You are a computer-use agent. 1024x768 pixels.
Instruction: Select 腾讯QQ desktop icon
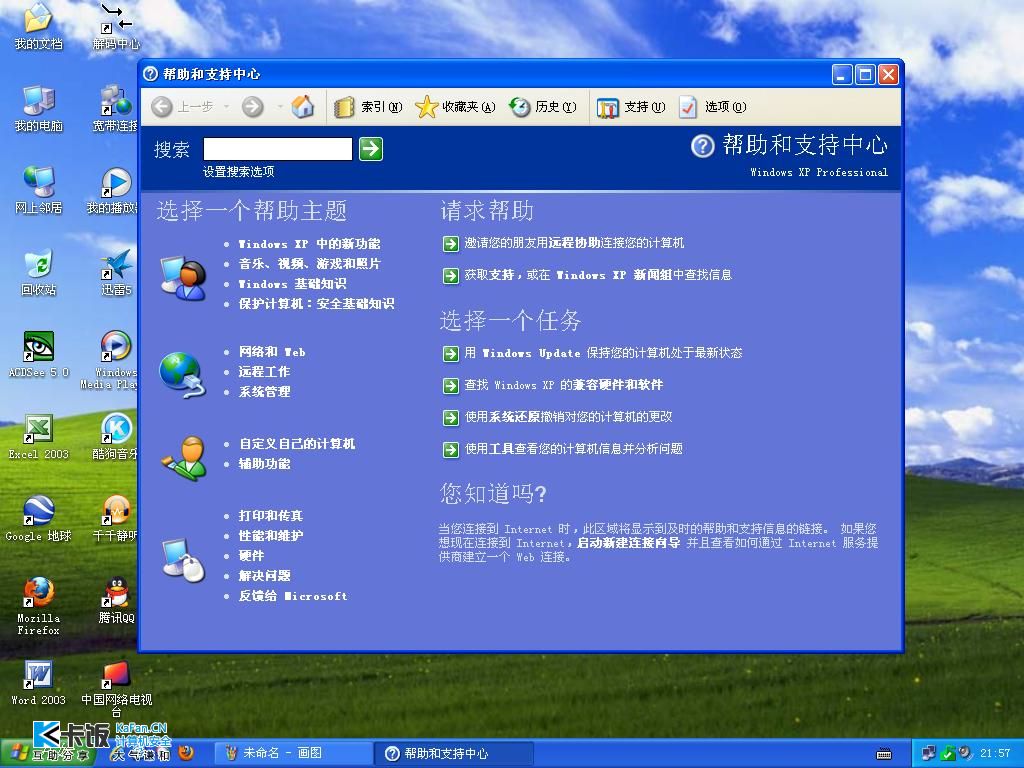[x=116, y=601]
